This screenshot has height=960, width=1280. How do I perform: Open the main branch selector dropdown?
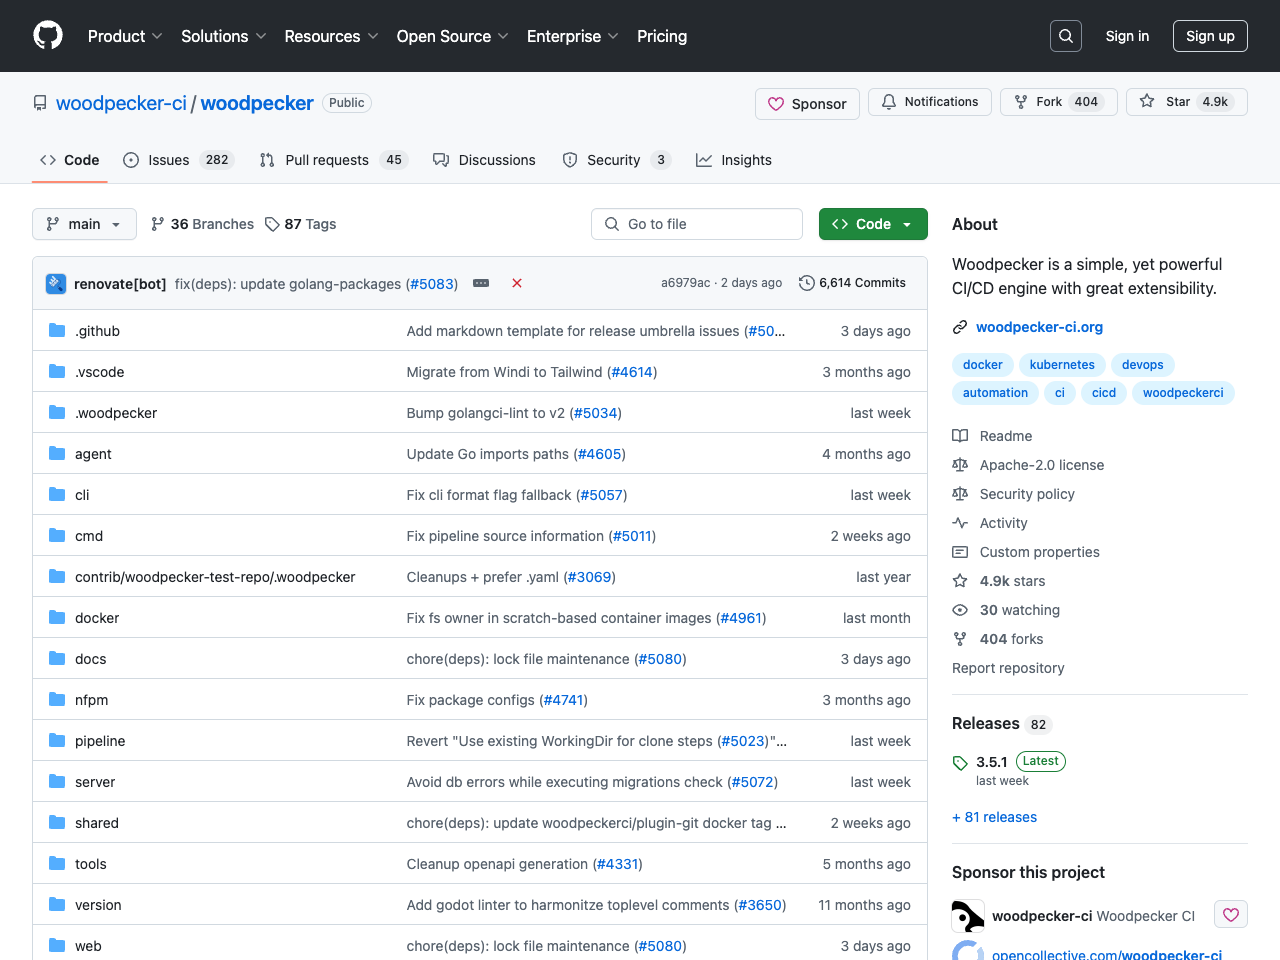click(x=84, y=224)
